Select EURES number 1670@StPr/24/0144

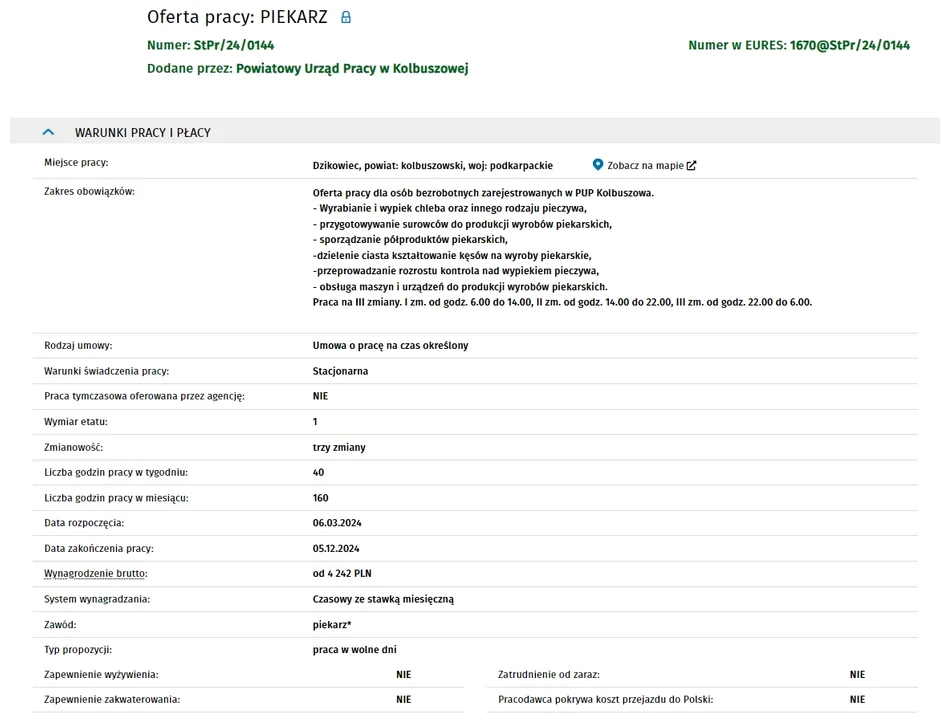[850, 45]
